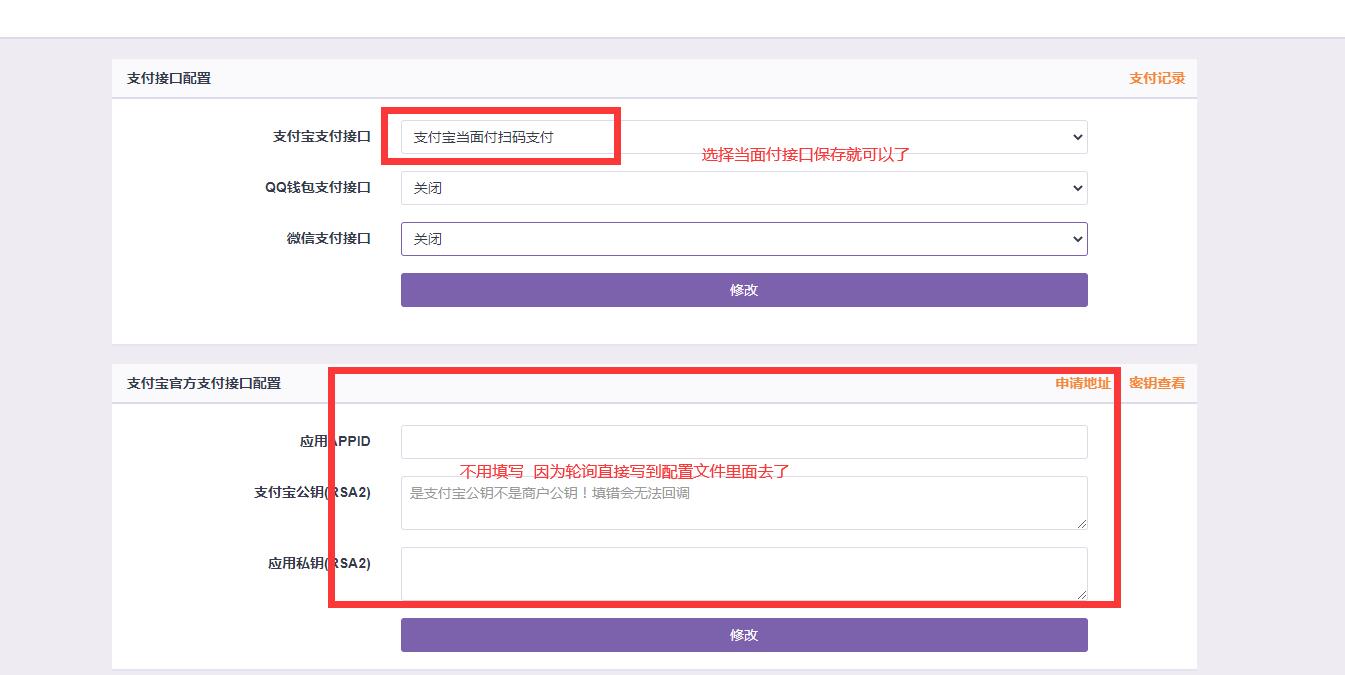Click the 支付宝公钥(RSA2) label

[313, 493]
